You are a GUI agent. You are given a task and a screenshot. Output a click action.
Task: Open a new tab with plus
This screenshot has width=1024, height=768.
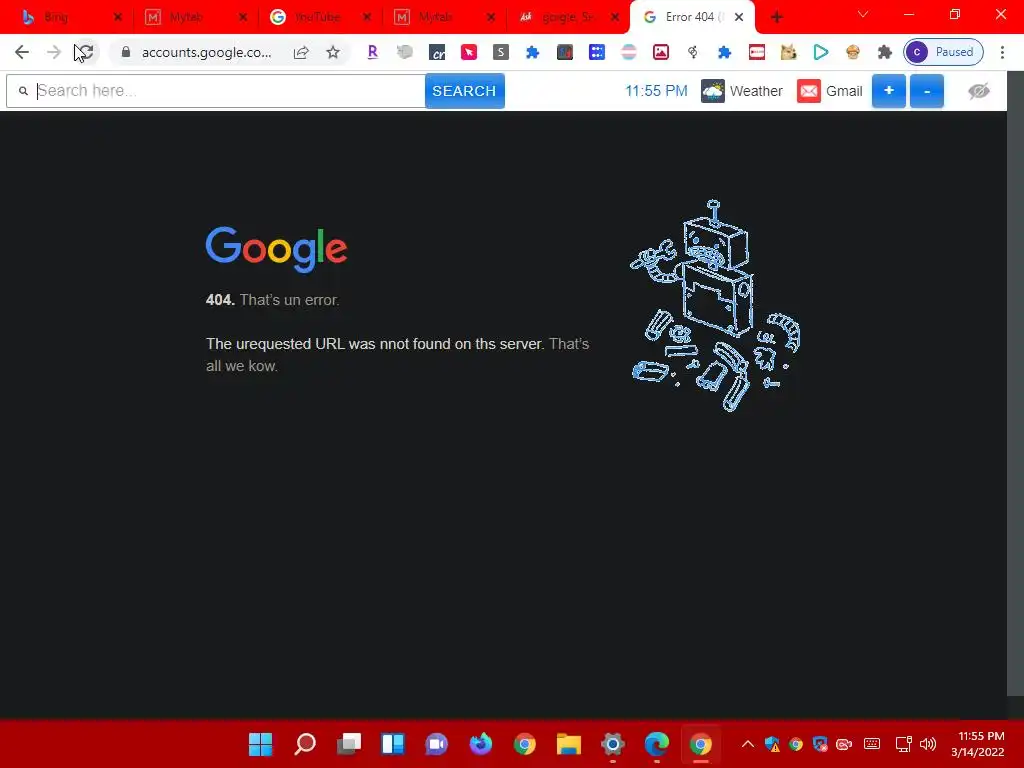pos(776,17)
